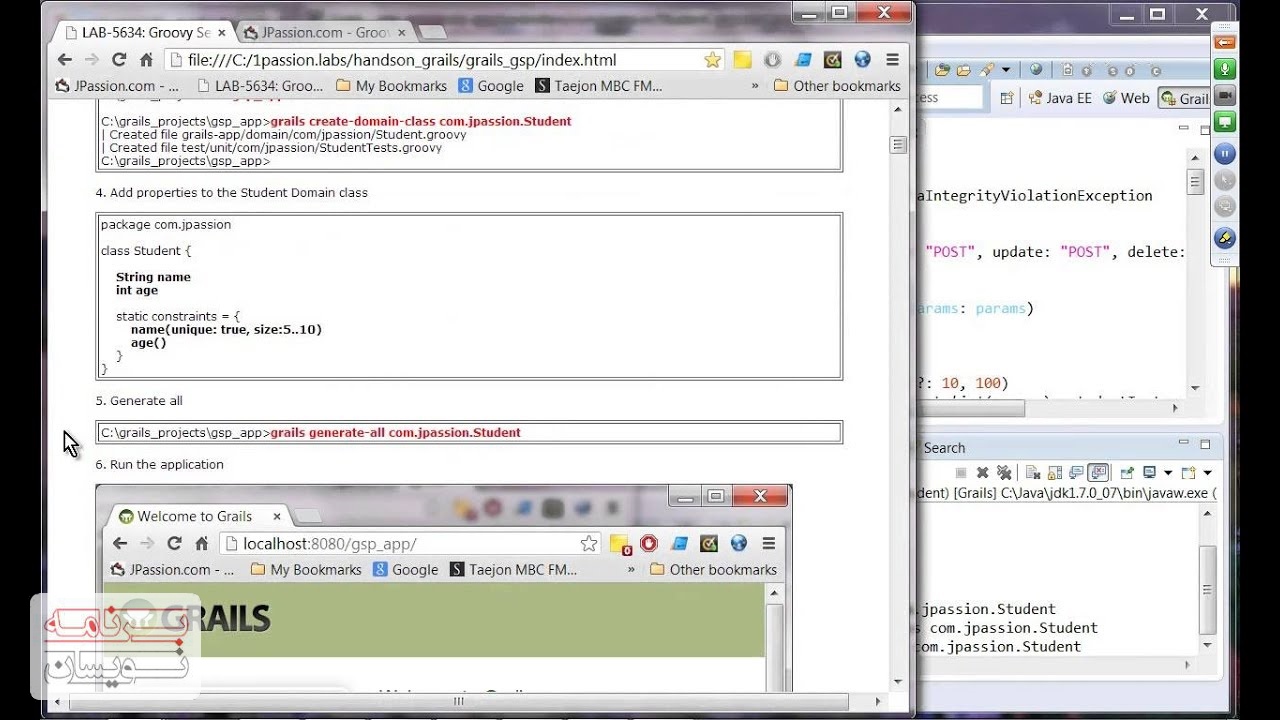Switch to the Java EE perspective
Screen dimensions: 1280x720
(x=1060, y=98)
